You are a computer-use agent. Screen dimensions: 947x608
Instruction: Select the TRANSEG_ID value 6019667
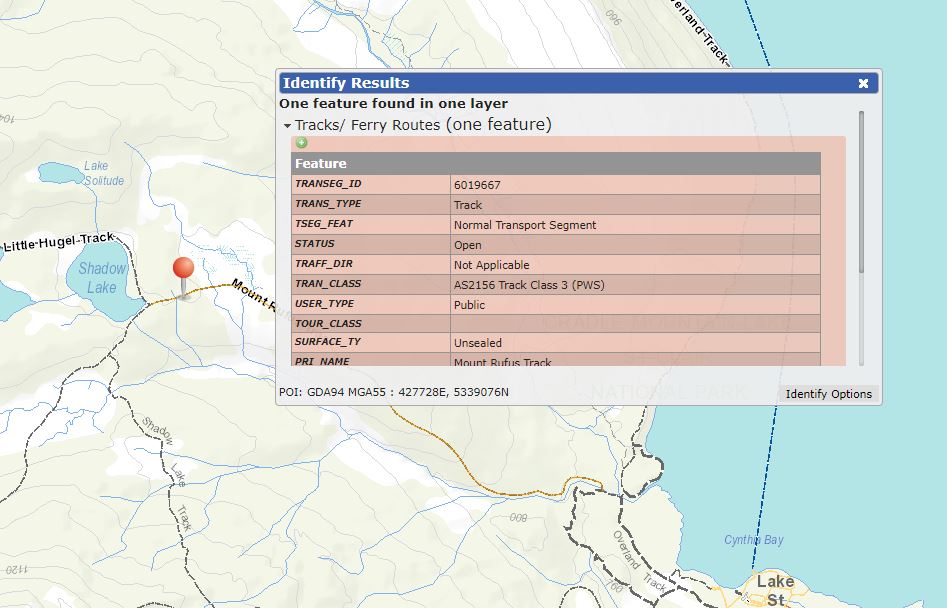[477, 185]
